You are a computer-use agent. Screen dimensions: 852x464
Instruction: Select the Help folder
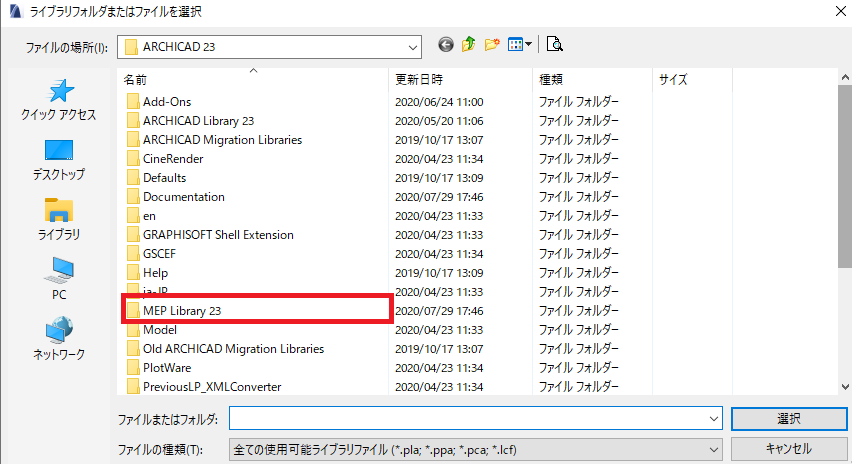[x=155, y=273]
